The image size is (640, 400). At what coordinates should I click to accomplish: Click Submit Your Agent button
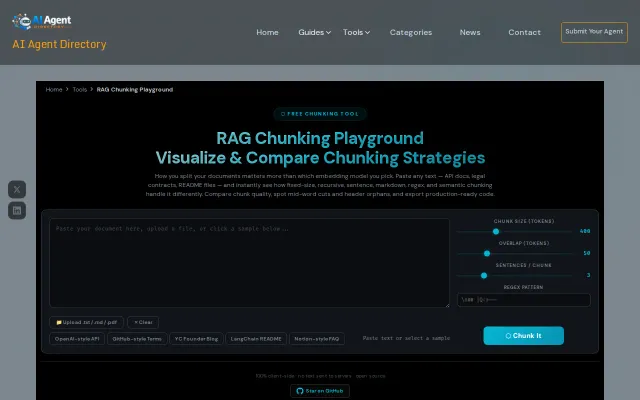tap(594, 32)
